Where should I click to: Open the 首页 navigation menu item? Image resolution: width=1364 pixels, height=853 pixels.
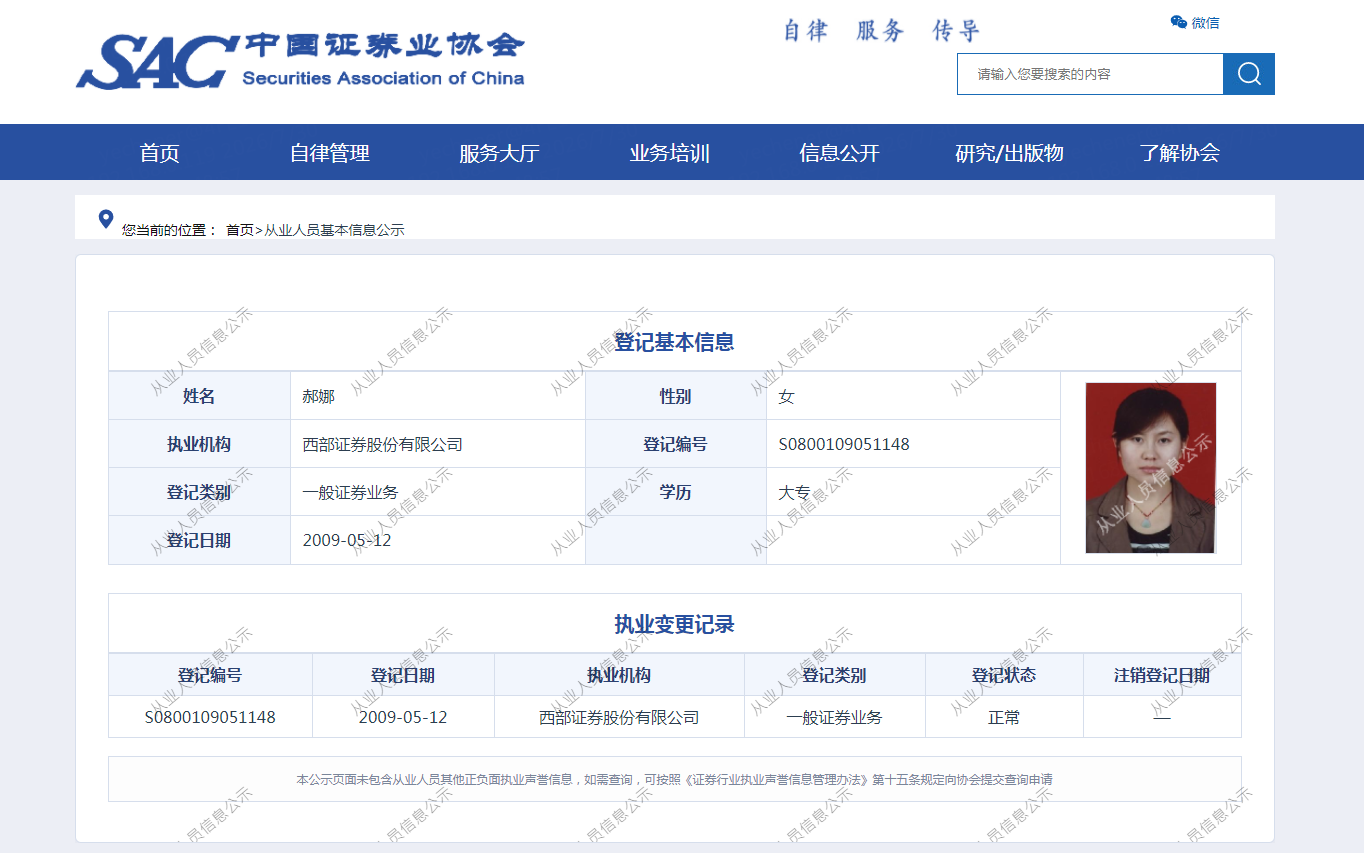(x=160, y=153)
